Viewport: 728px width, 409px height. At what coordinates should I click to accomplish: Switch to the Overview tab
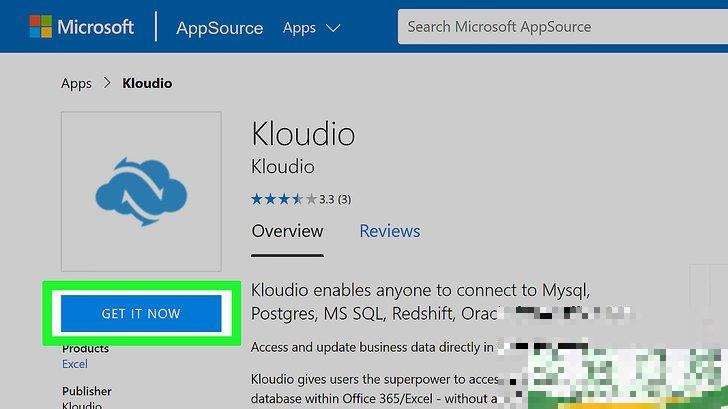(x=287, y=231)
